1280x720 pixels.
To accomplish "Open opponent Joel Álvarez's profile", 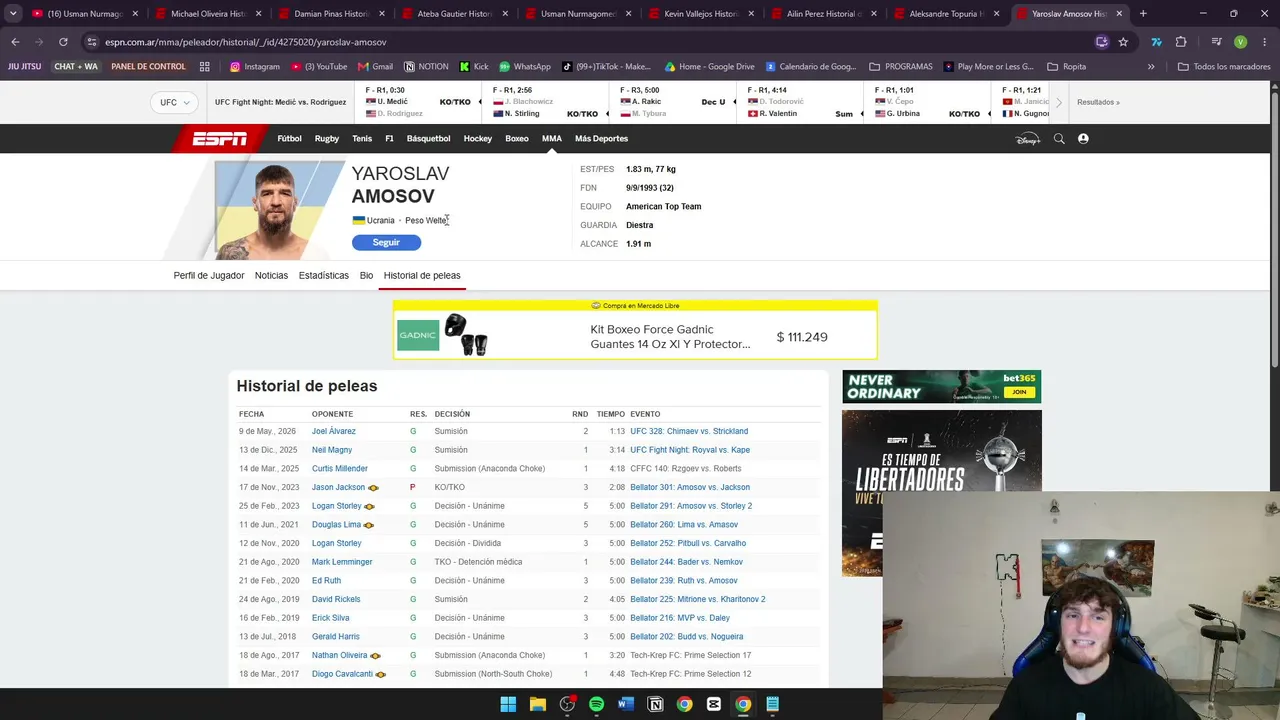I will pos(334,431).
